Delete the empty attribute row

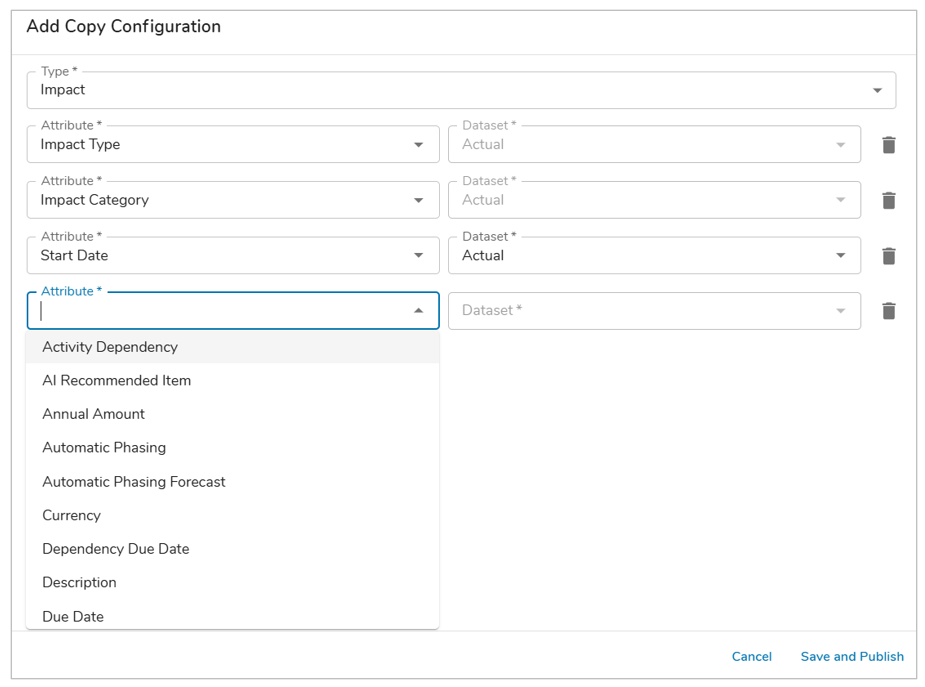tap(888, 311)
